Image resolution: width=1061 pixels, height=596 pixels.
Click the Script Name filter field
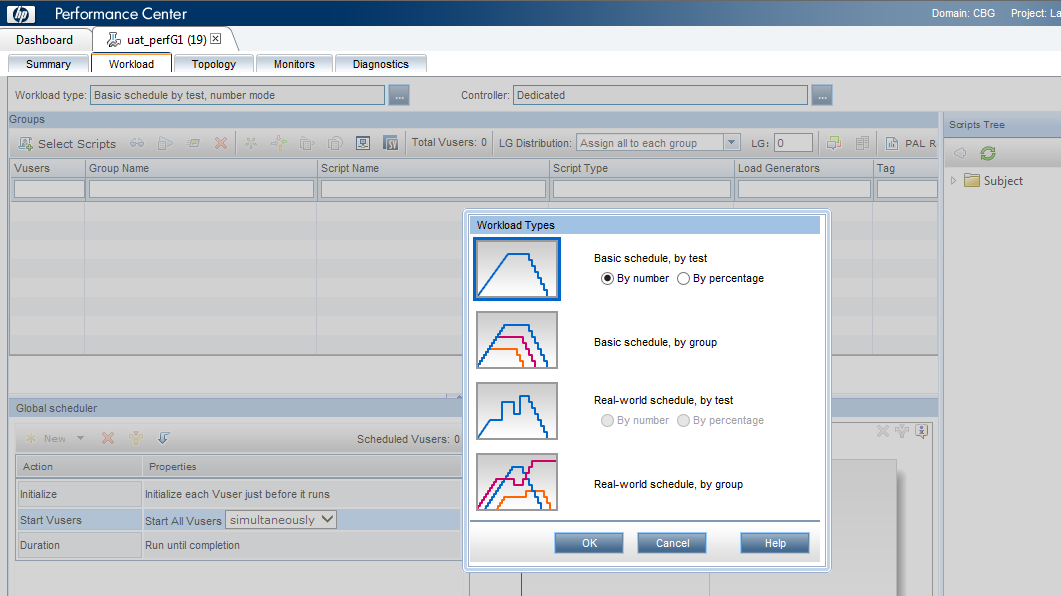(x=433, y=189)
